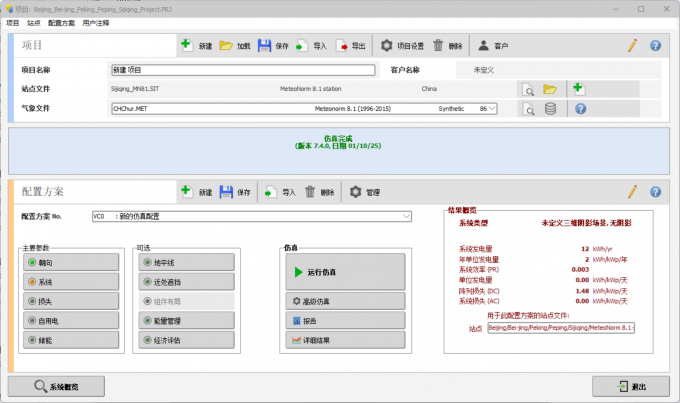Click the meteo file magnifier preview icon
Image resolution: width=680 pixels, height=403 pixels.
(529, 109)
